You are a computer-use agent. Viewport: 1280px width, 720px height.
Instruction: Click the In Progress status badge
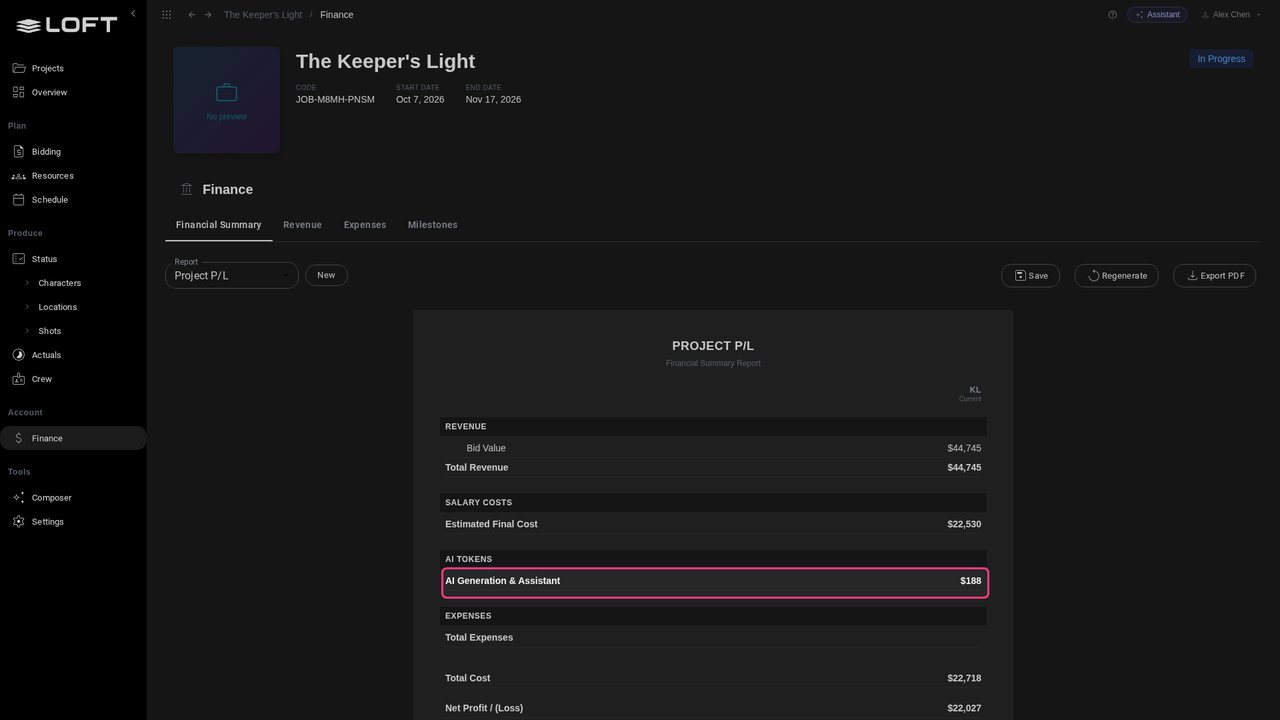tap(1221, 59)
